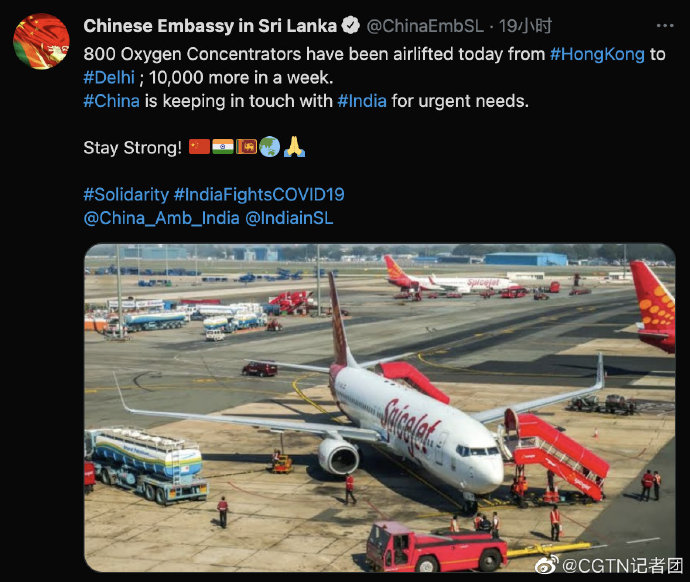Open the SpiceJet airplane photo
This screenshot has height=582, width=690.
point(380,407)
